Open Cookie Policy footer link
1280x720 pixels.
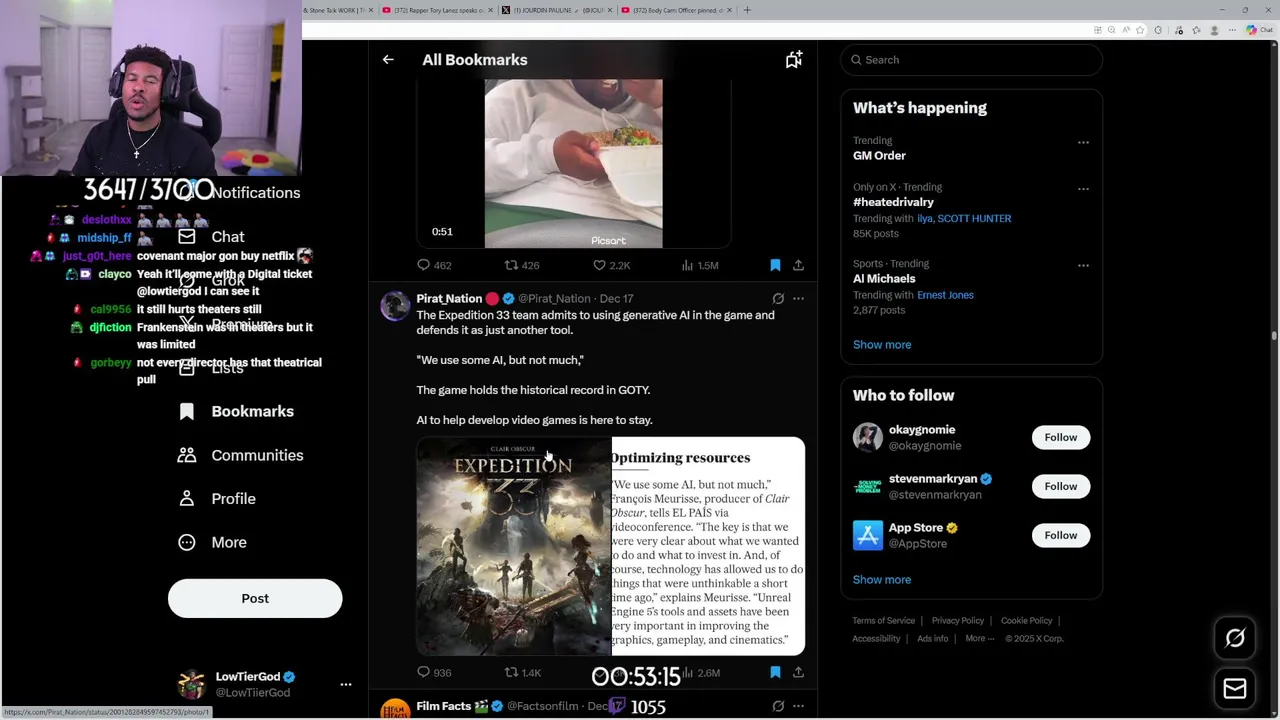1027,621
